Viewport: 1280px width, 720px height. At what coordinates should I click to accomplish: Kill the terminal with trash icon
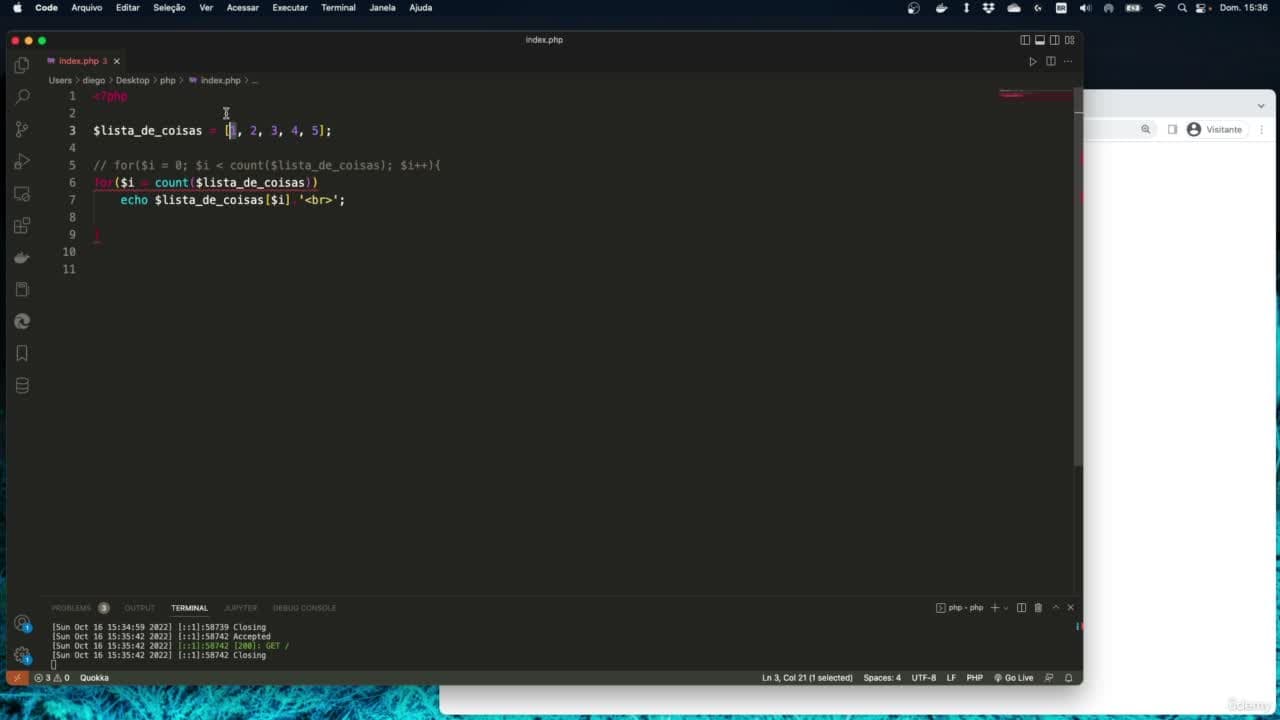coord(1038,608)
